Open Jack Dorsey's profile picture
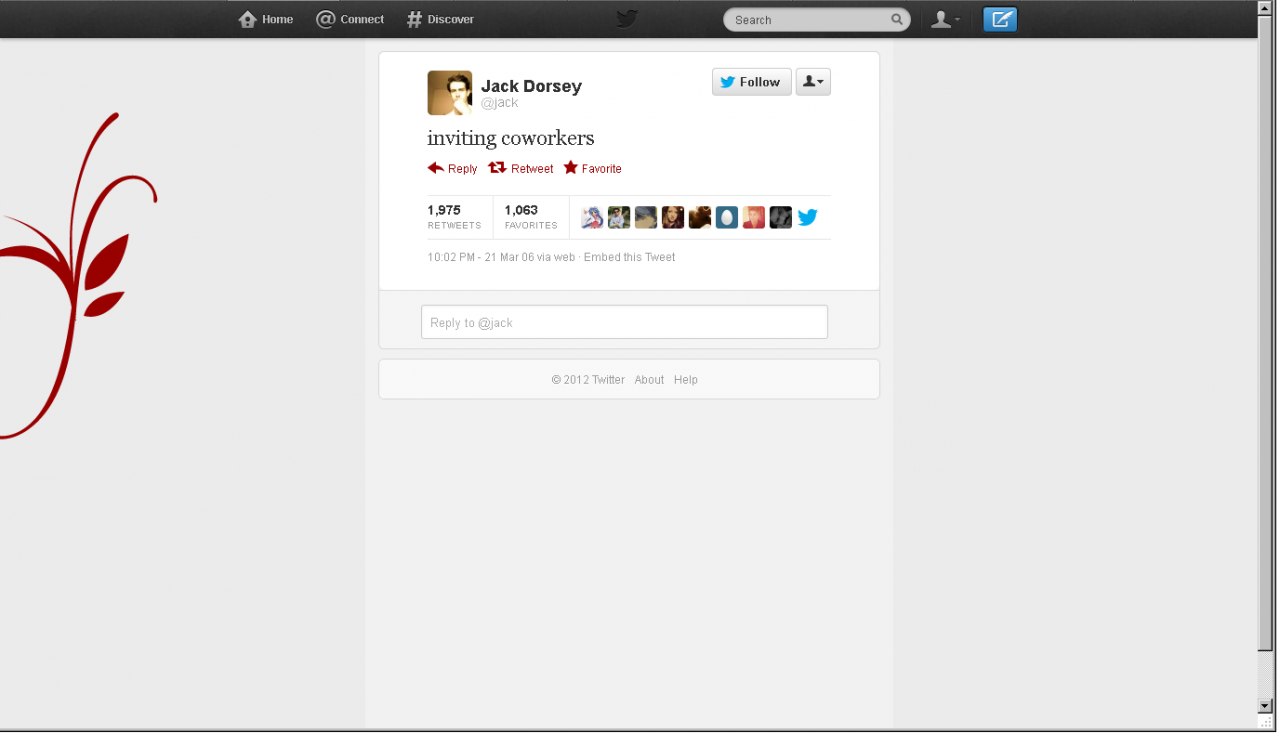Viewport: 1280px width, 733px height. [450, 93]
